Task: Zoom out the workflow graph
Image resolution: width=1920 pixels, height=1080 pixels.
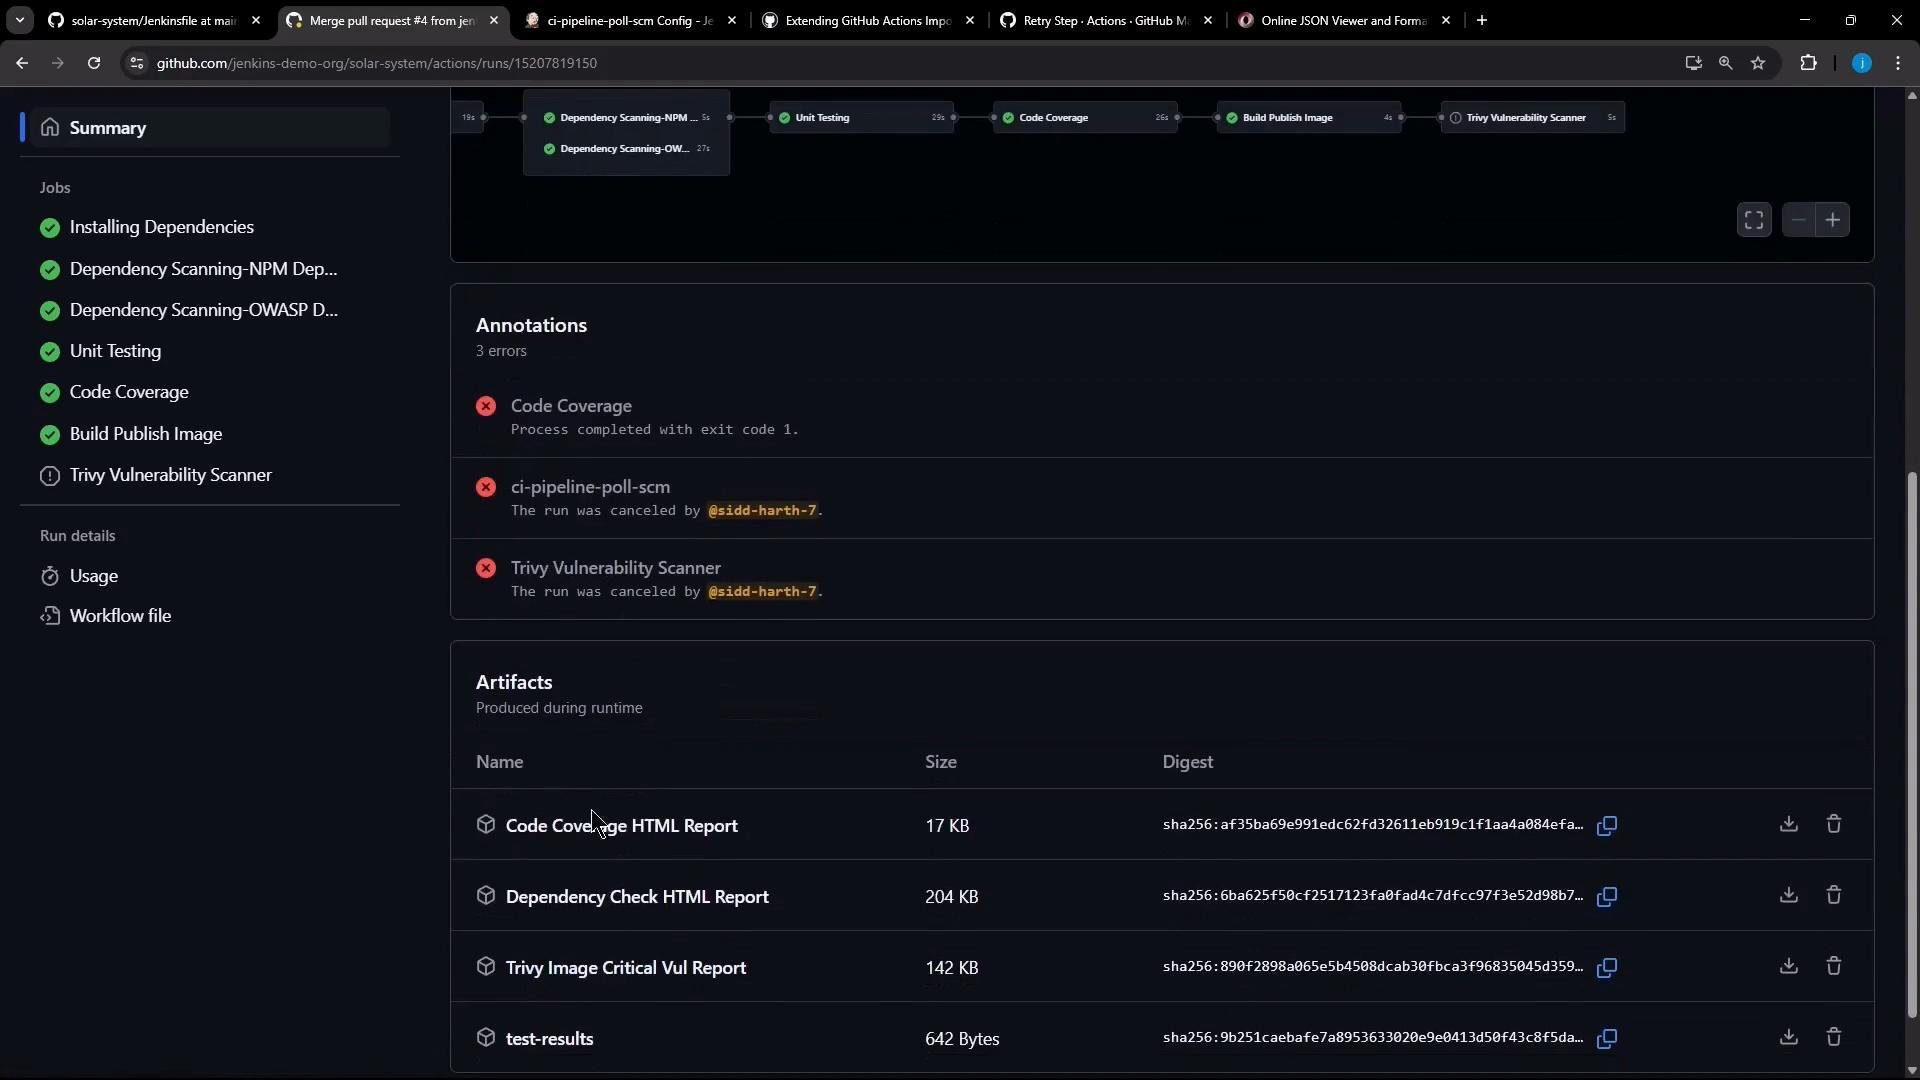Action: [x=1799, y=220]
